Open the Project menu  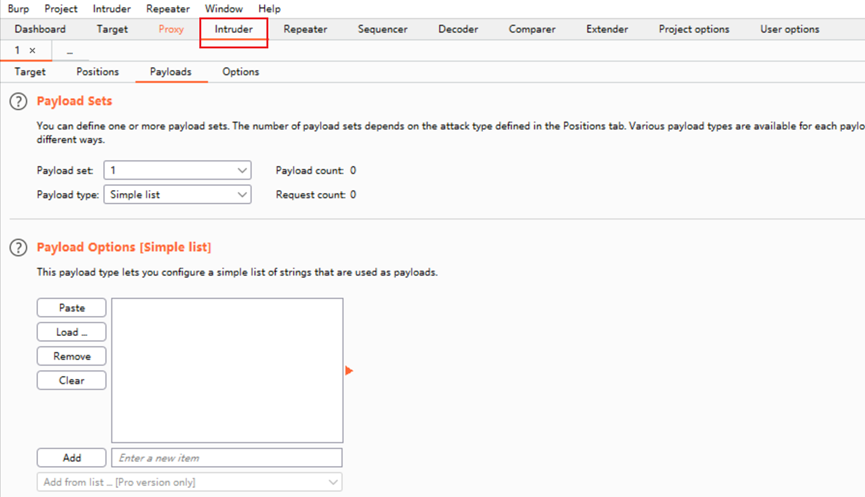pyautogui.click(x=61, y=9)
